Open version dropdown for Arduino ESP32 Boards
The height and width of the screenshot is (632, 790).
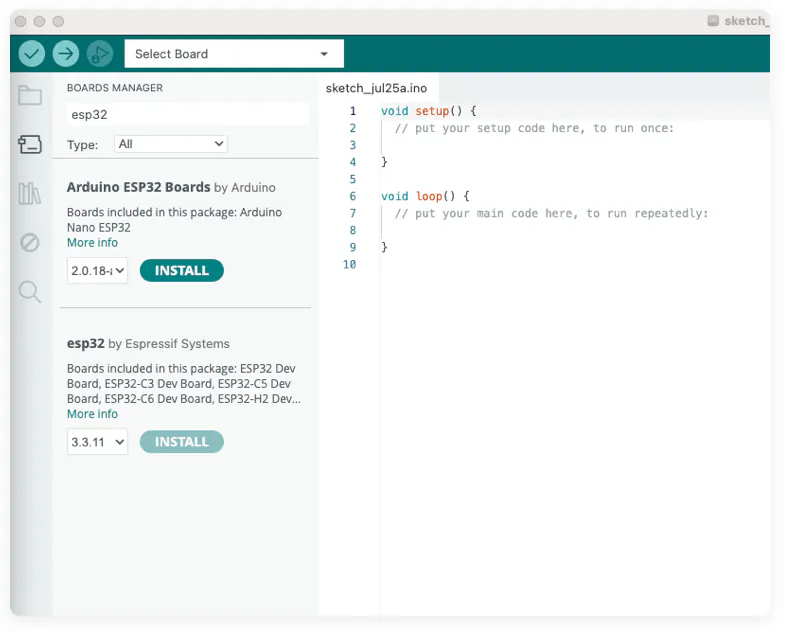(x=97, y=271)
